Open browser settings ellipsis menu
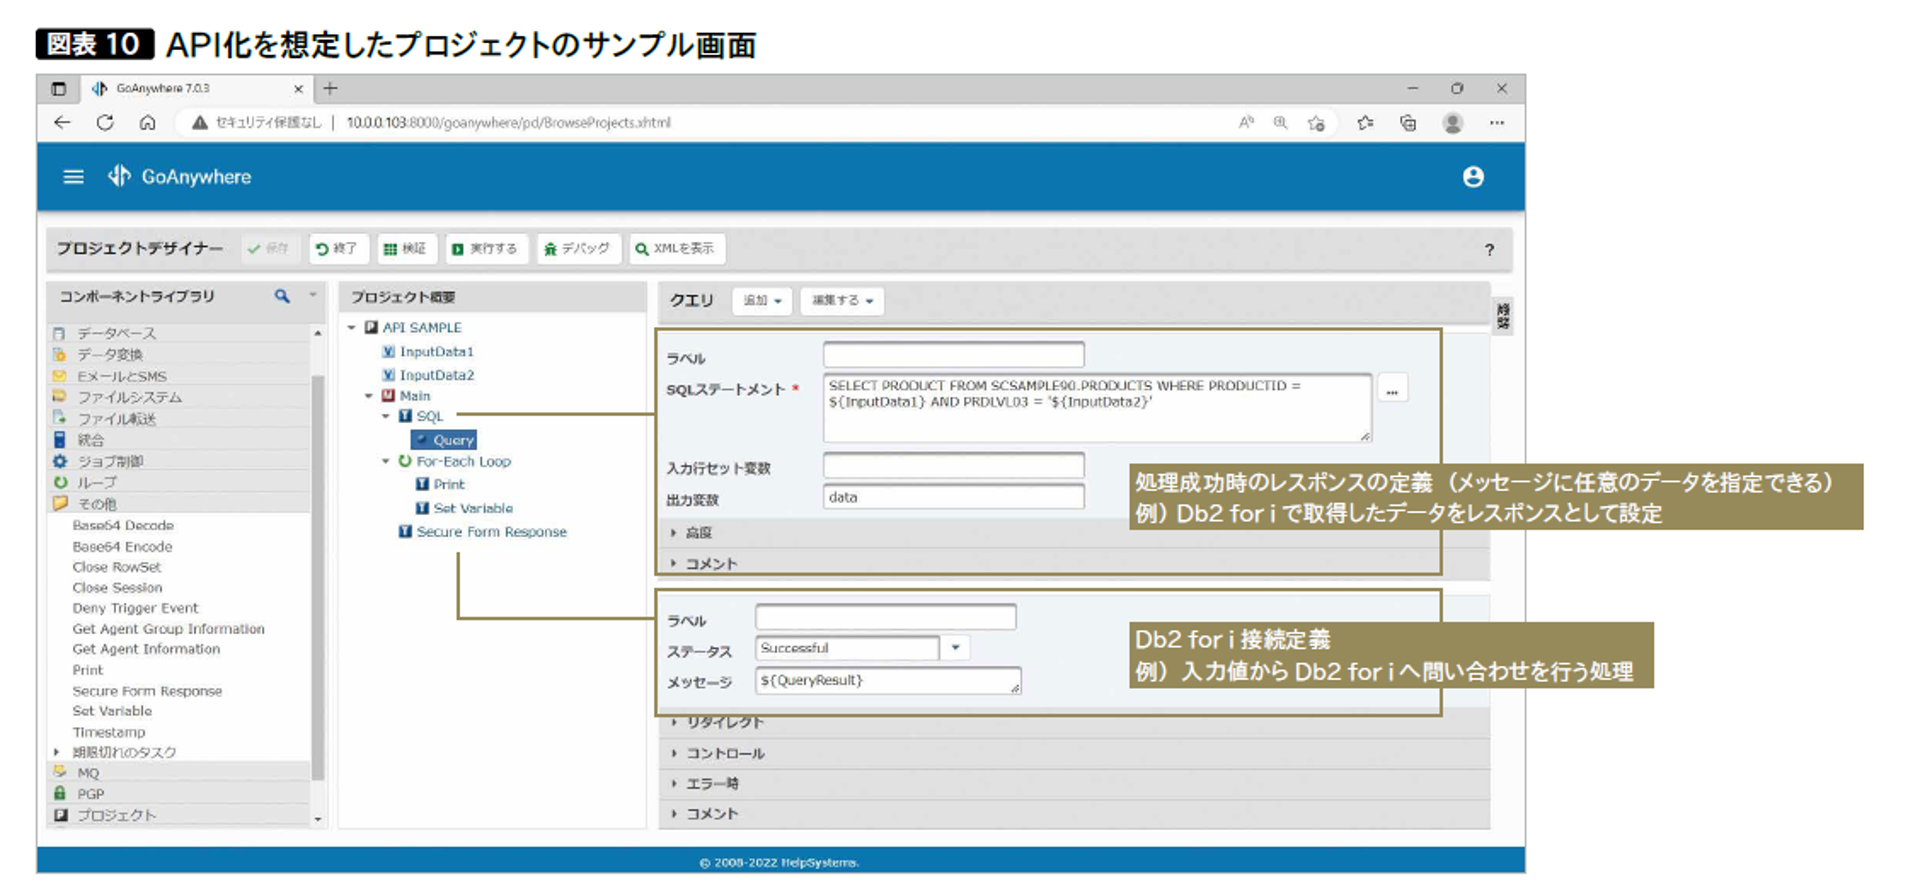This screenshot has width=1910, height=891. pyautogui.click(x=1497, y=123)
